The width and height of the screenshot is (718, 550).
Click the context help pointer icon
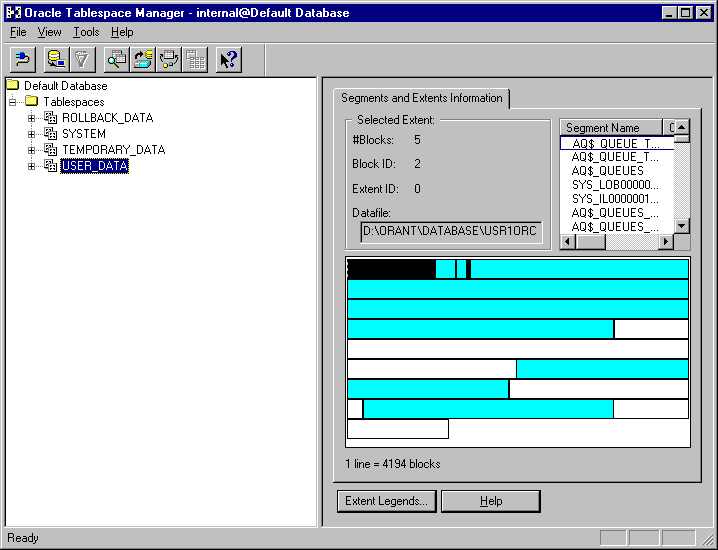(229, 60)
